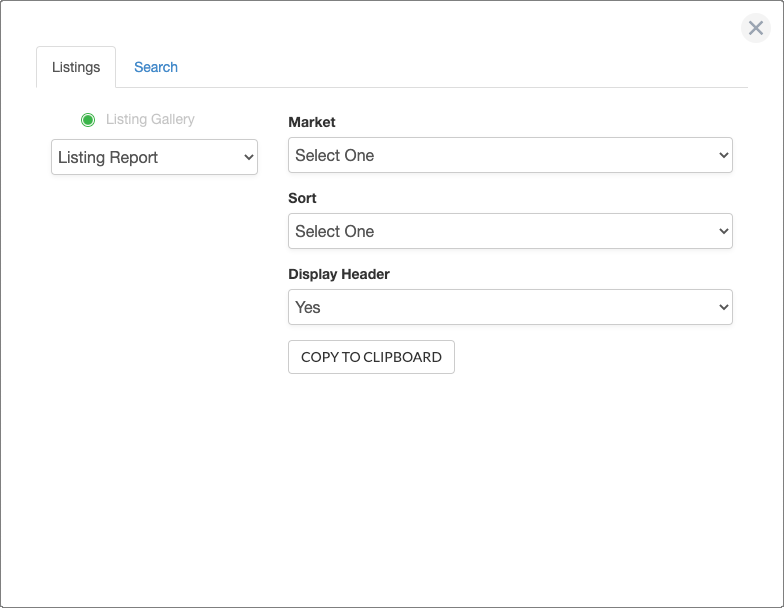The height and width of the screenshot is (608, 784).
Task: Click the Sort field label
Action: 302,198
